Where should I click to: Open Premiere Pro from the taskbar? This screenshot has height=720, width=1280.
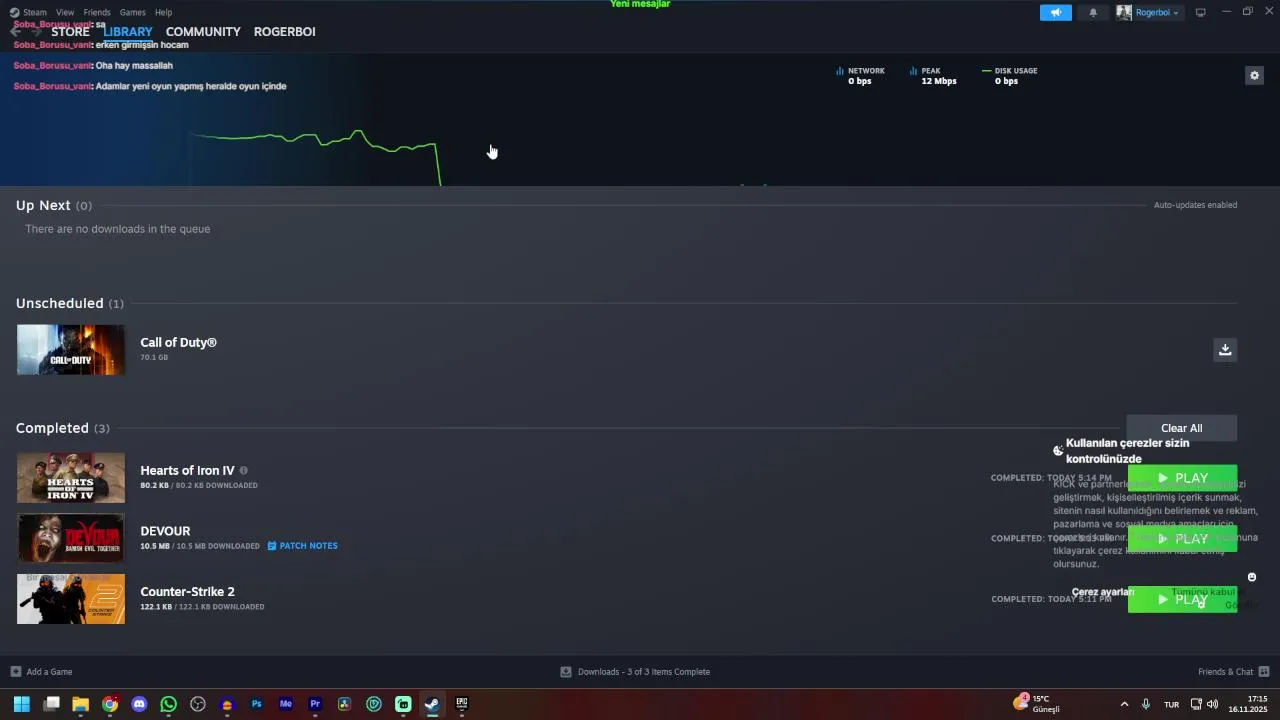(x=315, y=704)
